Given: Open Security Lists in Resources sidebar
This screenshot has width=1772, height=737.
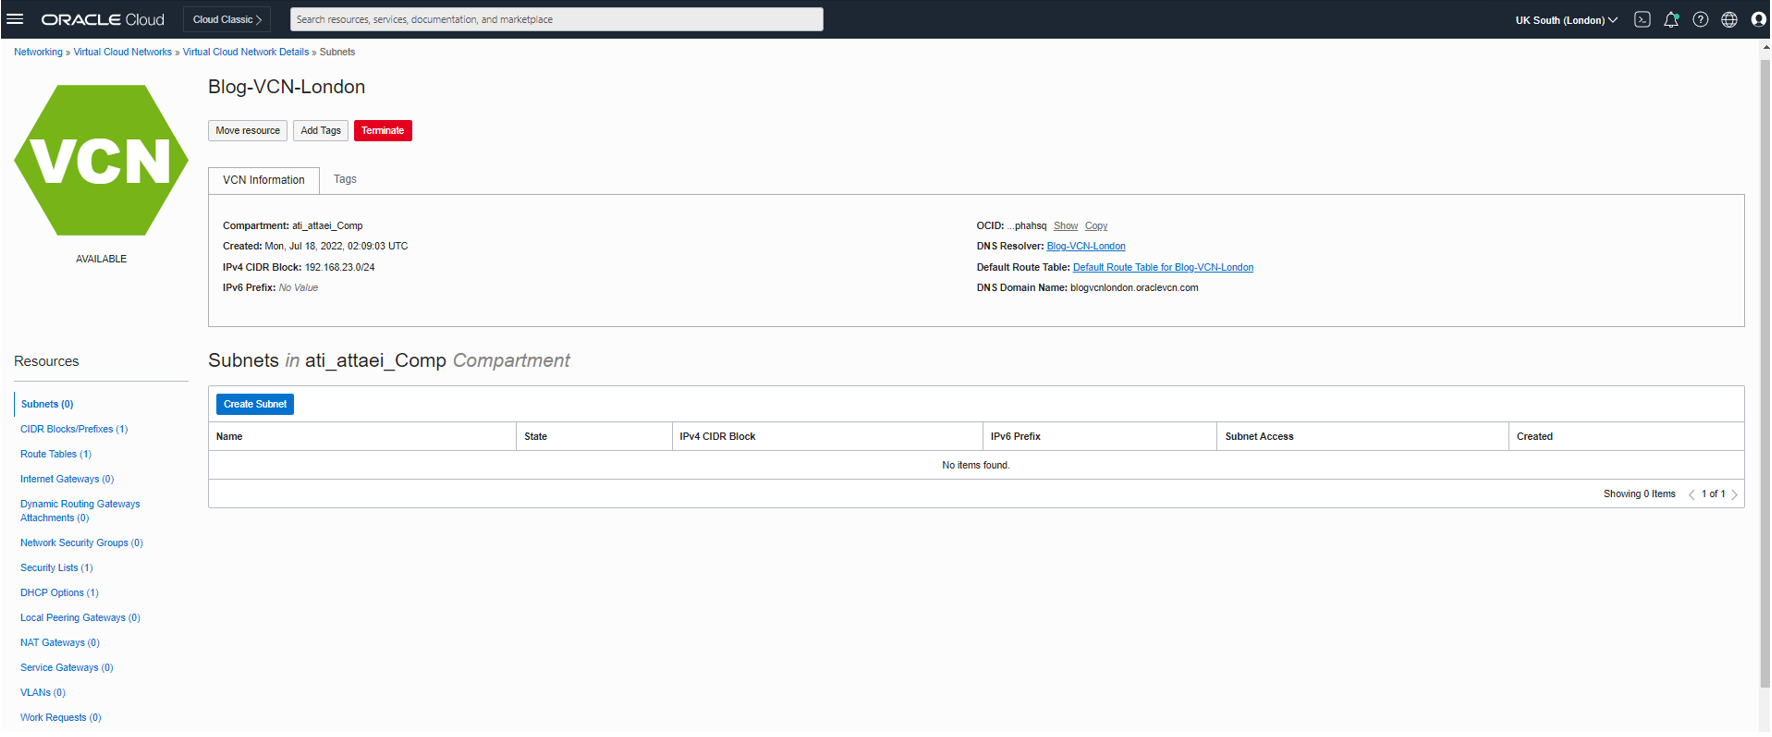Looking at the screenshot, I should pyautogui.click(x=56, y=568).
